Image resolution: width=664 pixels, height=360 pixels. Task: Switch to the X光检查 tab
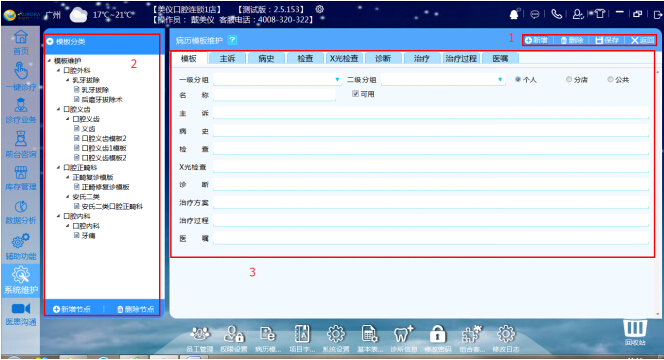pos(344,58)
